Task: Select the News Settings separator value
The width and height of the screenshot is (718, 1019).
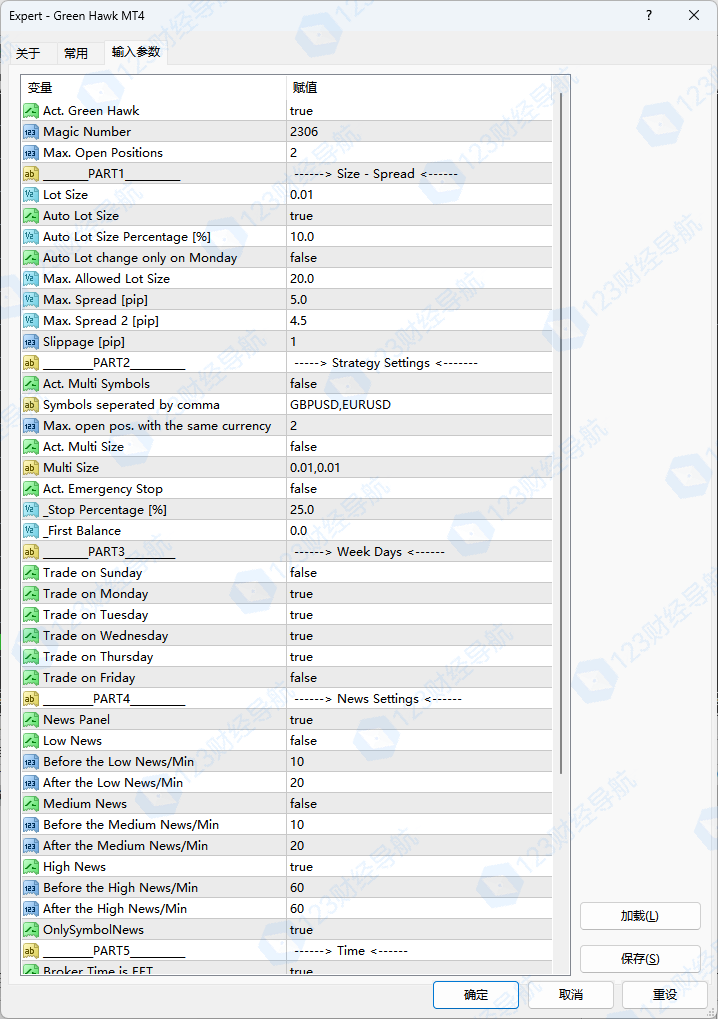Action: (378, 699)
